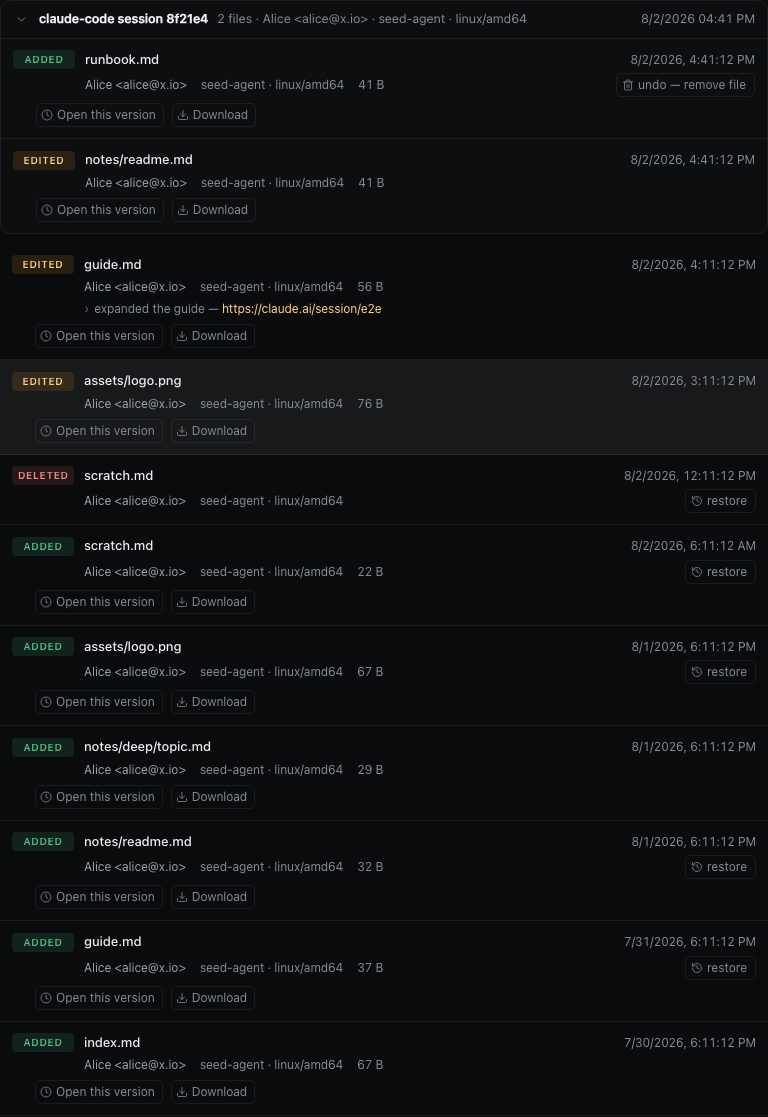Click clock icon on runbook.md Open this version

47,115
